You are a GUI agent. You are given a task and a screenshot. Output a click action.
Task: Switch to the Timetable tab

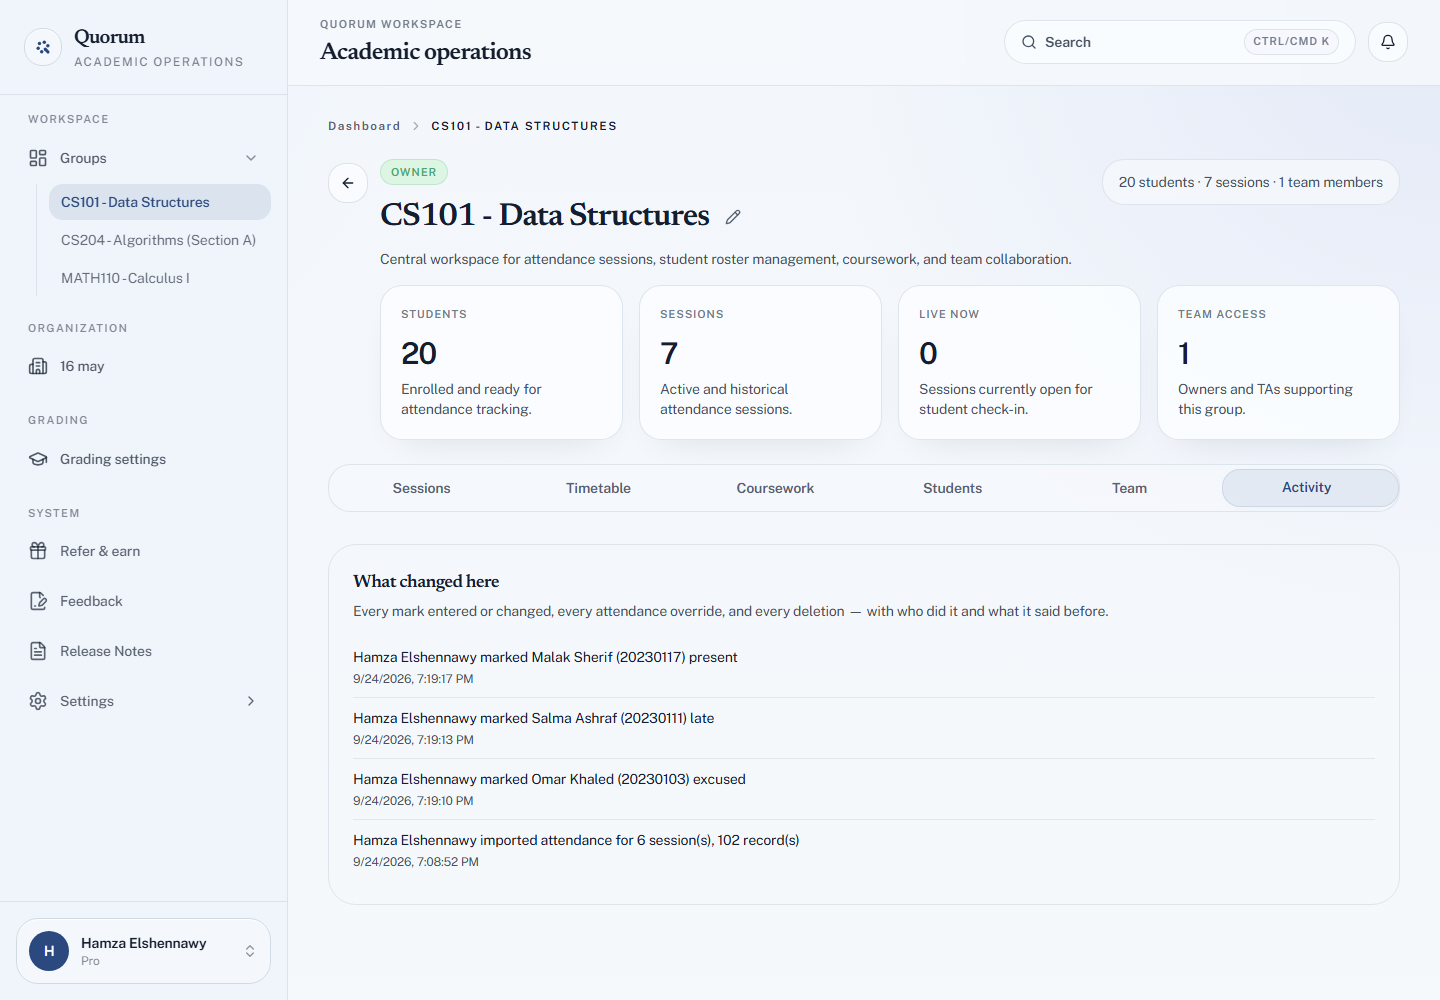(598, 488)
